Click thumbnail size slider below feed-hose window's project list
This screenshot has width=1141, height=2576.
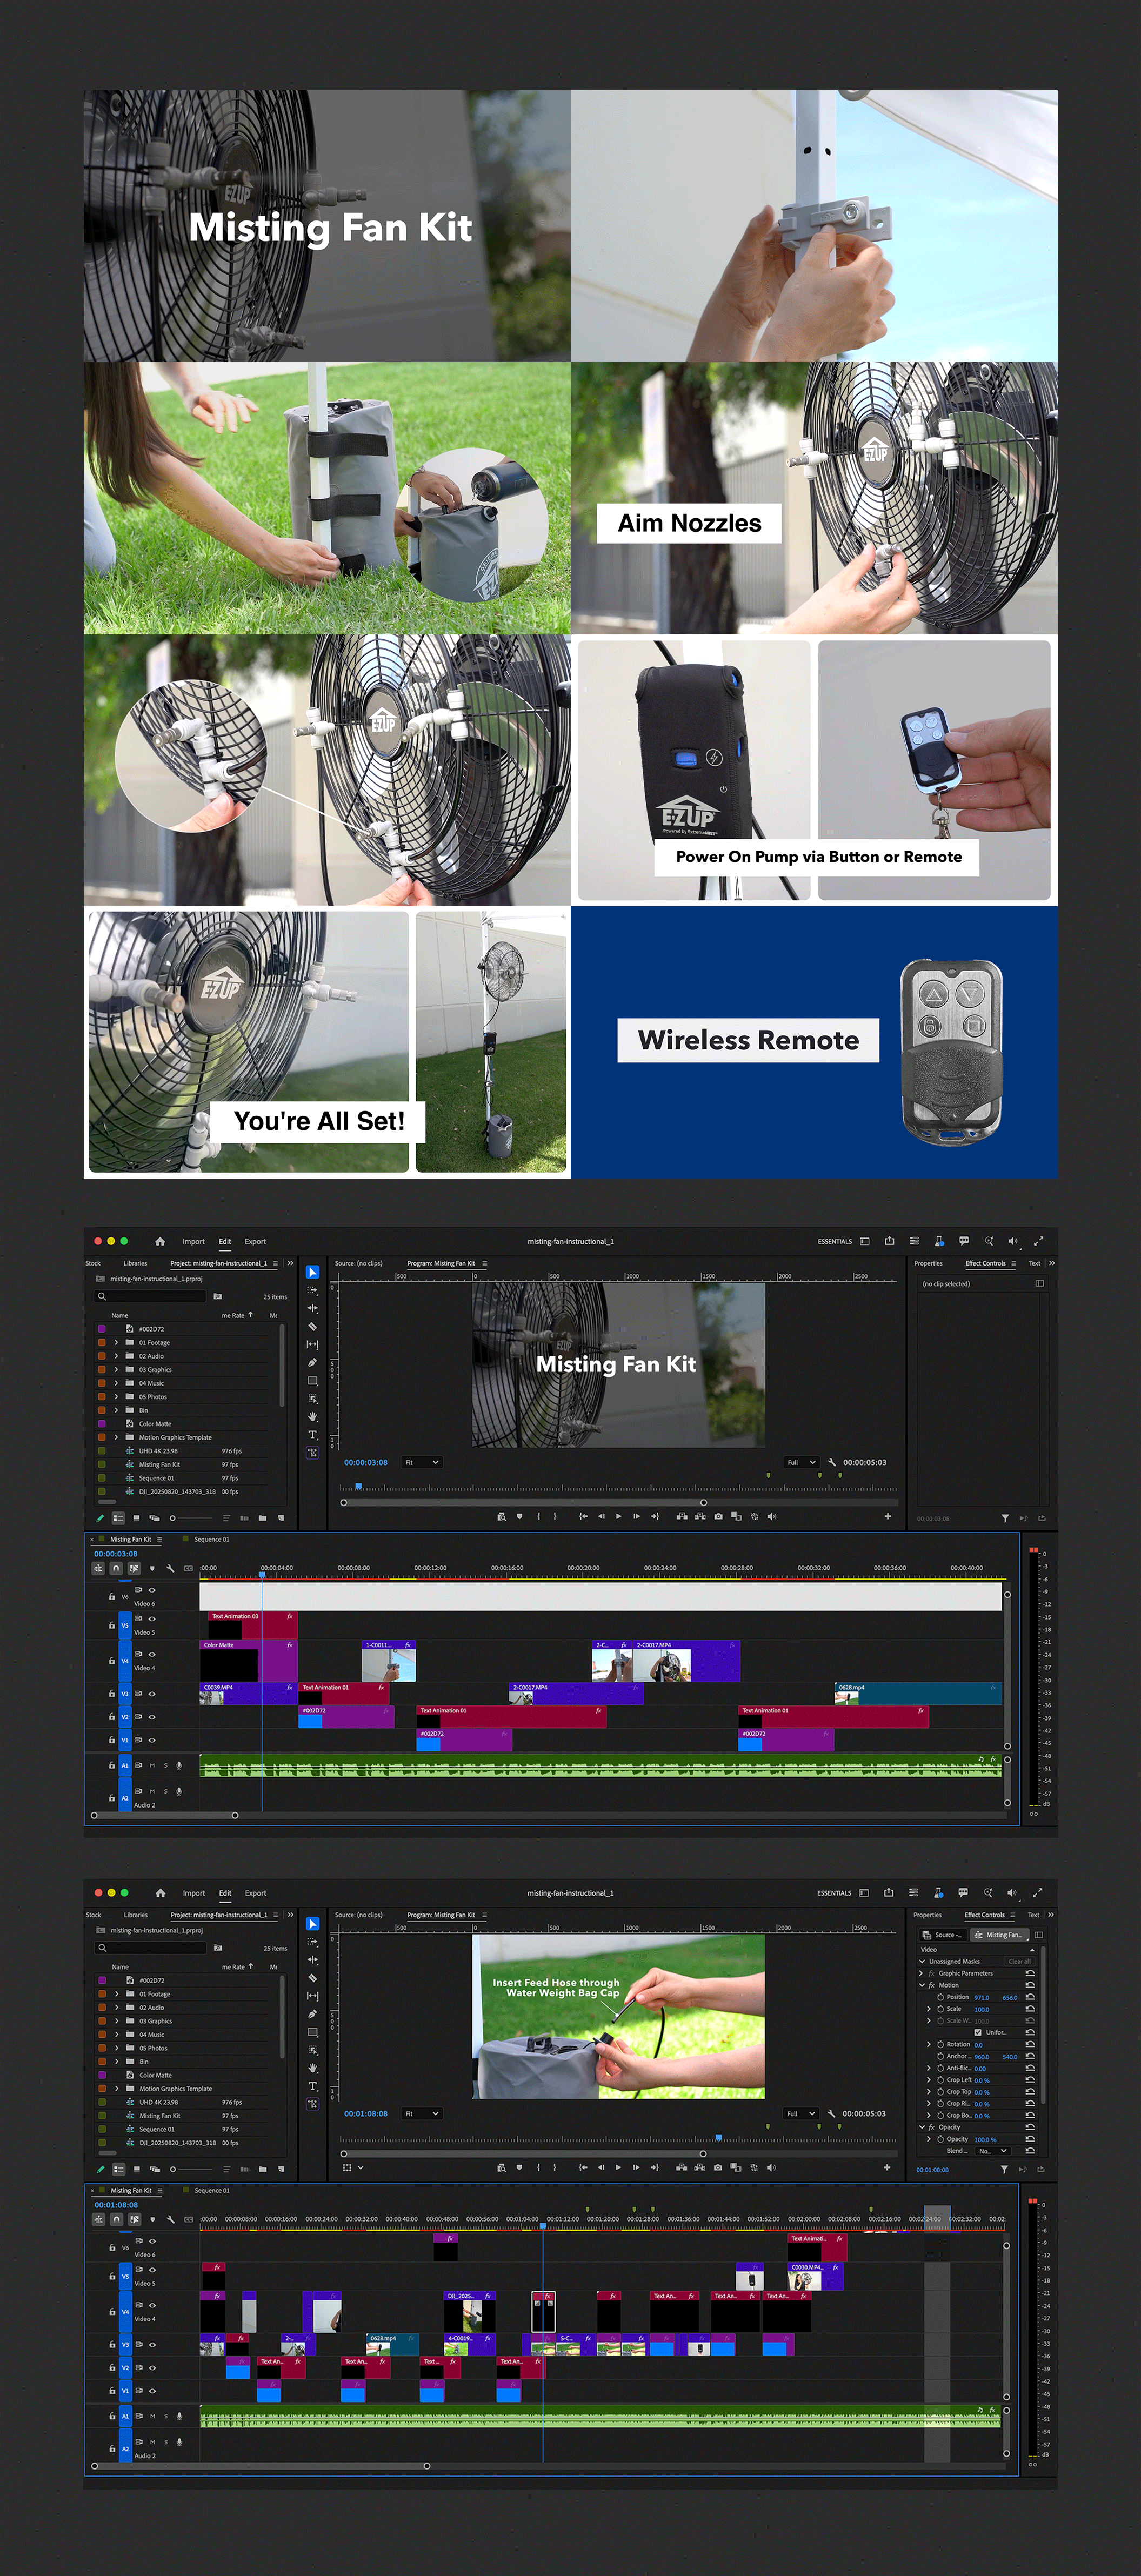click(x=173, y=2169)
